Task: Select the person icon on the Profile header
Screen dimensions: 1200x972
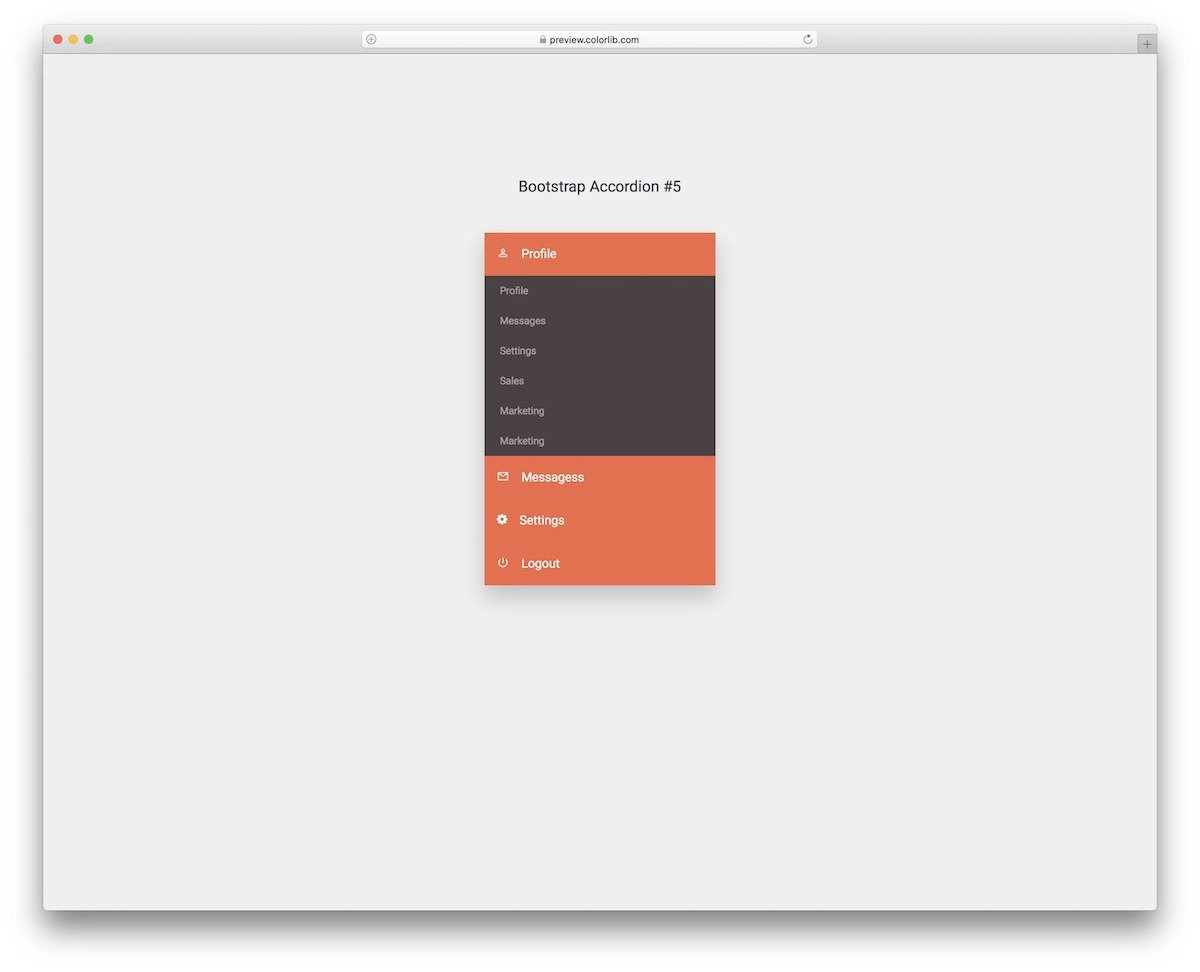Action: [x=502, y=253]
